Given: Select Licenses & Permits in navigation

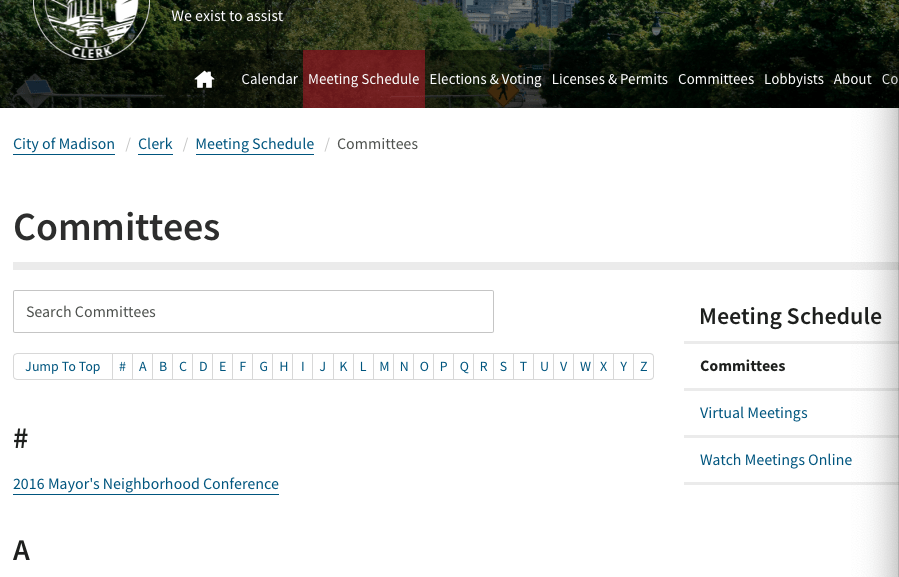Looking at the screenshot, I should point(609,79).
